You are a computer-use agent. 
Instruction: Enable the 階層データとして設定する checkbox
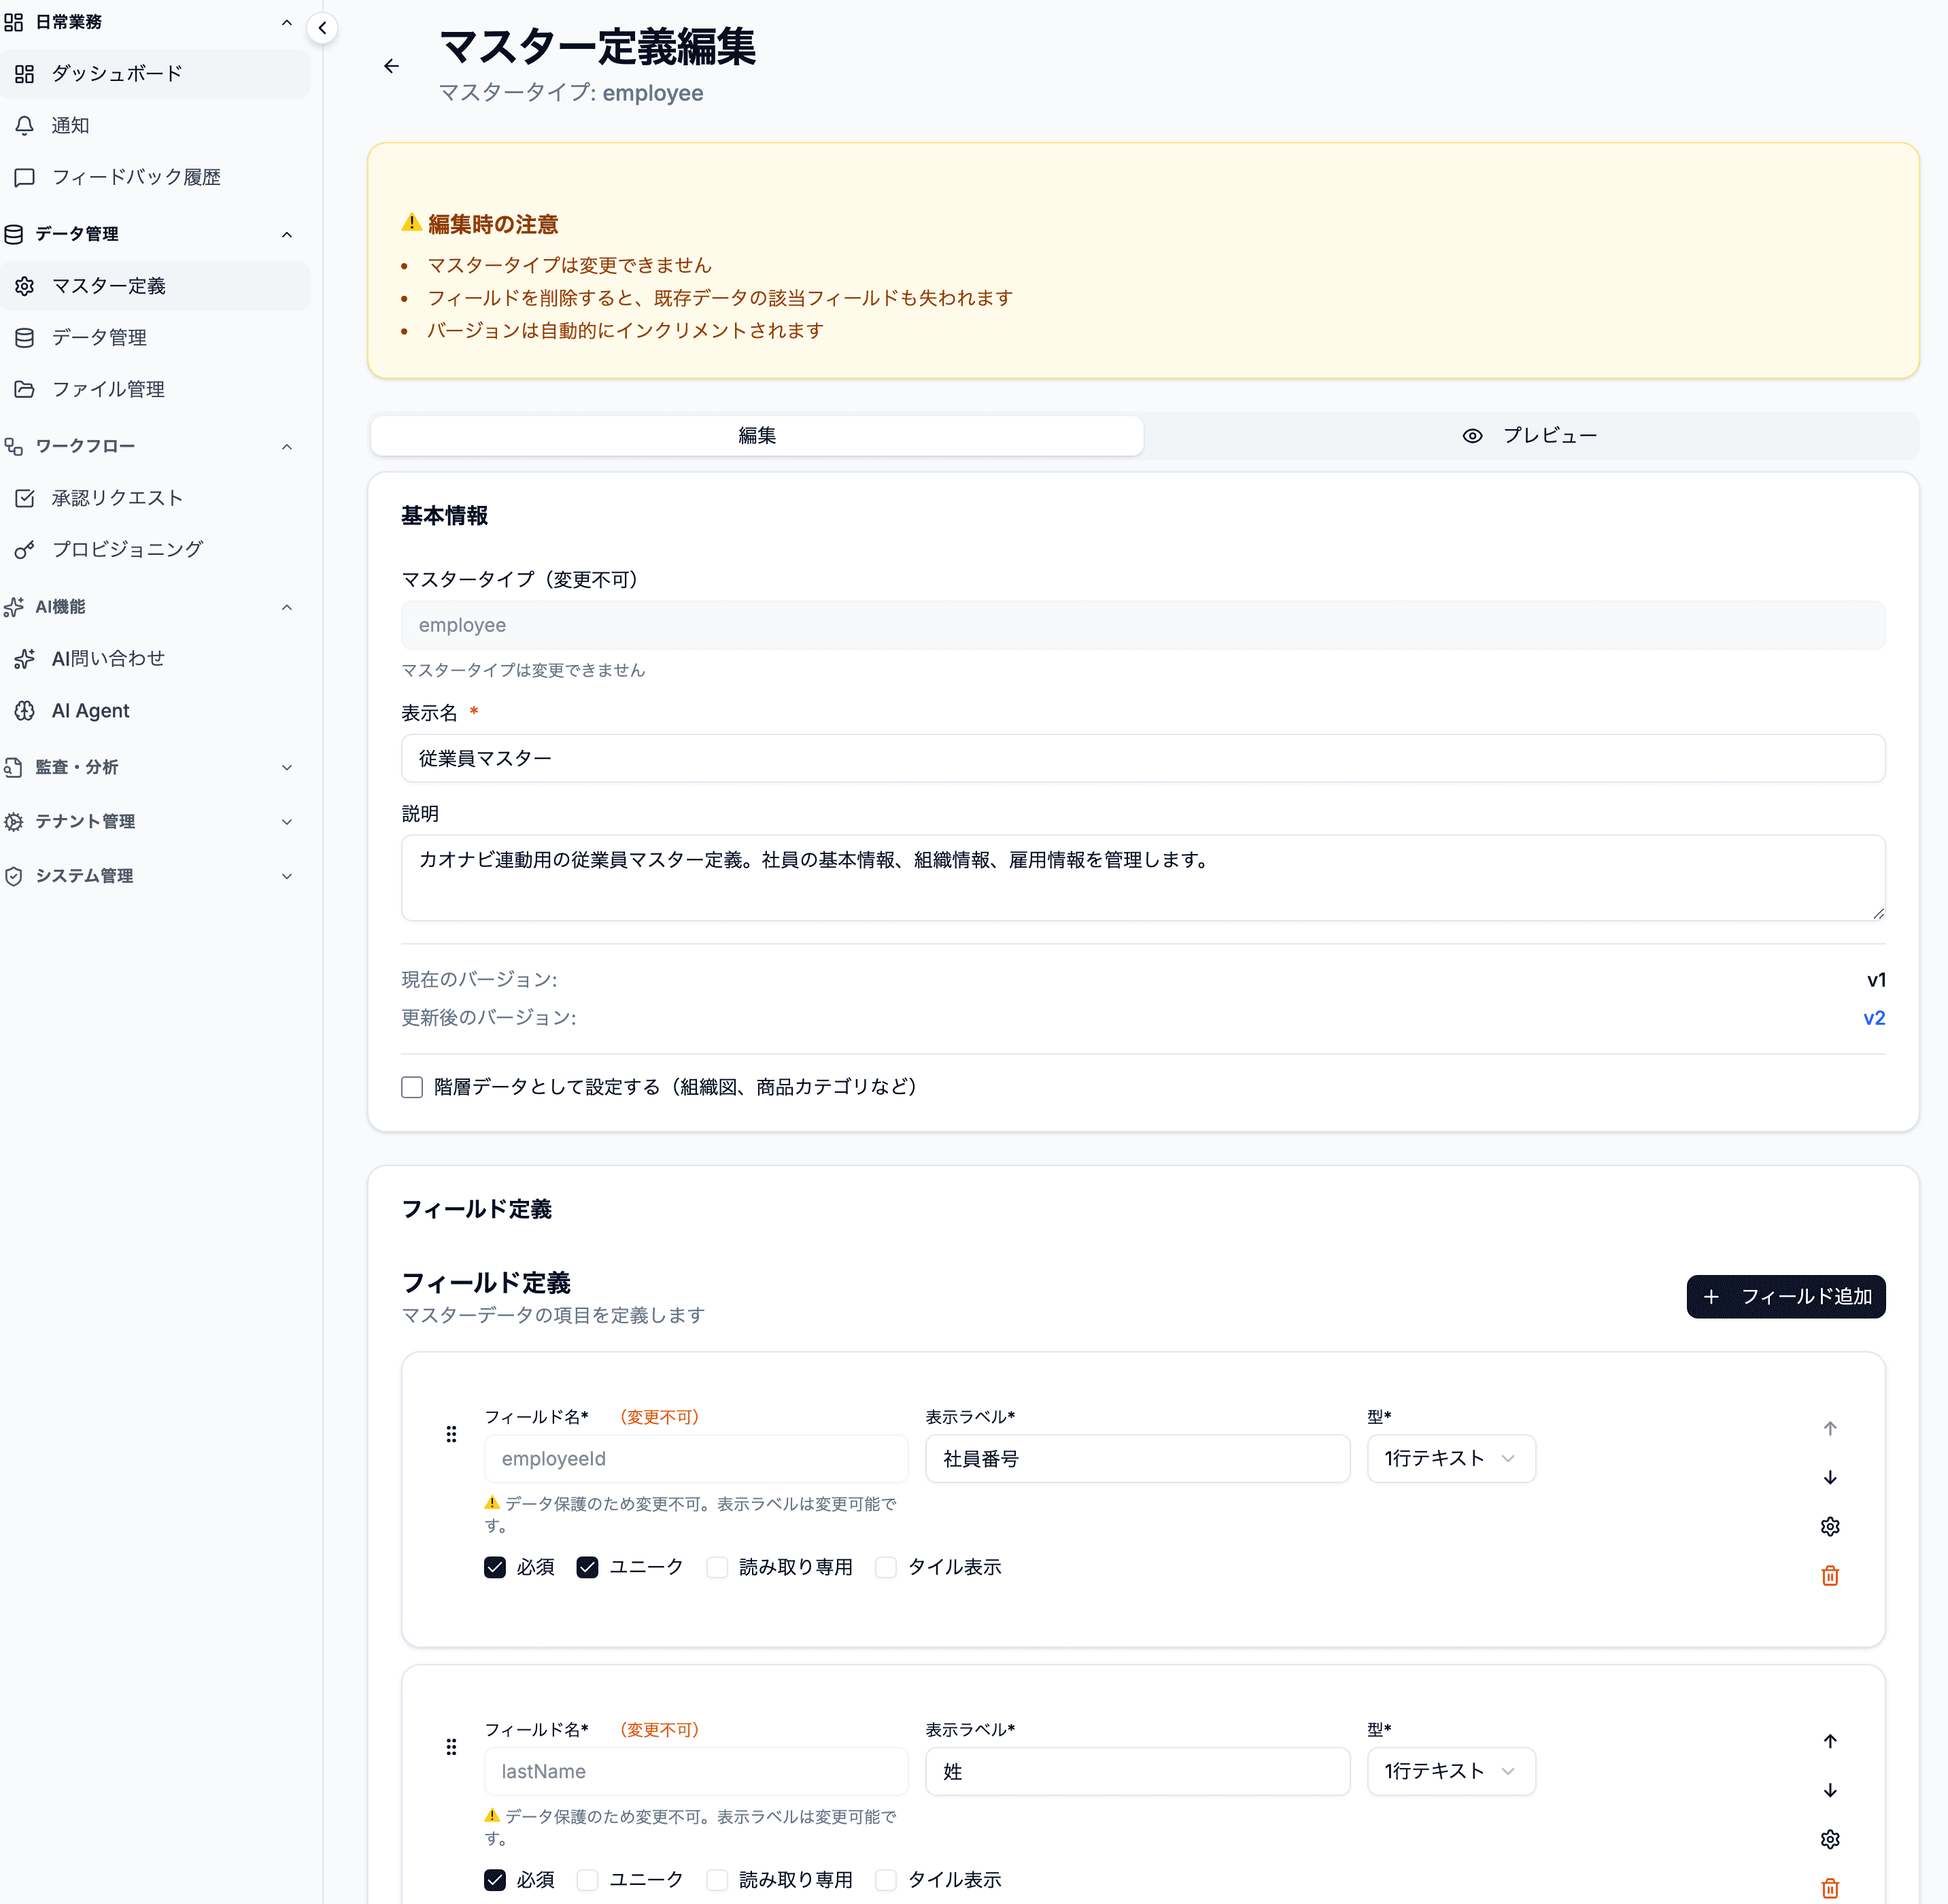(412, 1087)
